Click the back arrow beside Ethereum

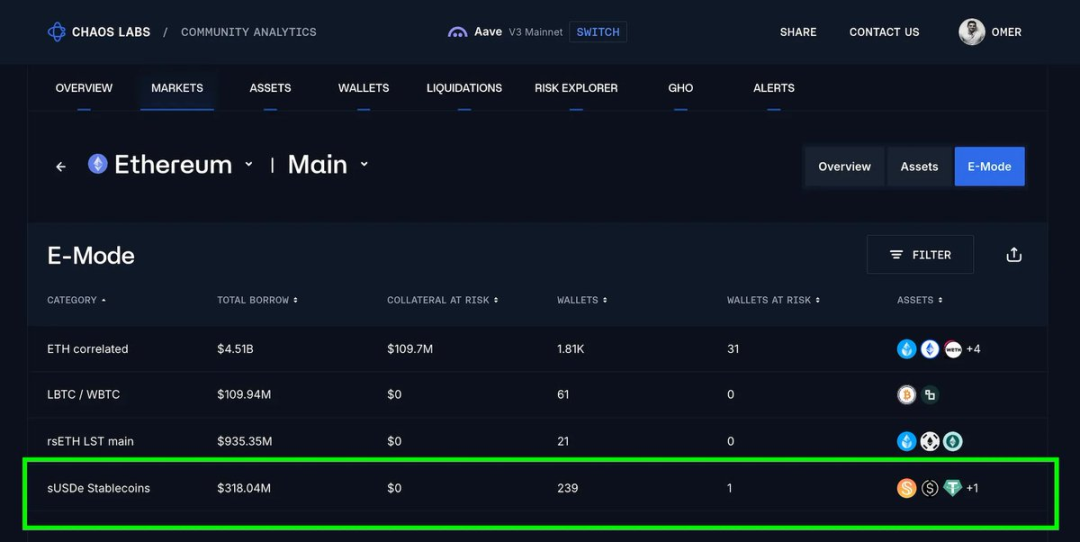61,166
